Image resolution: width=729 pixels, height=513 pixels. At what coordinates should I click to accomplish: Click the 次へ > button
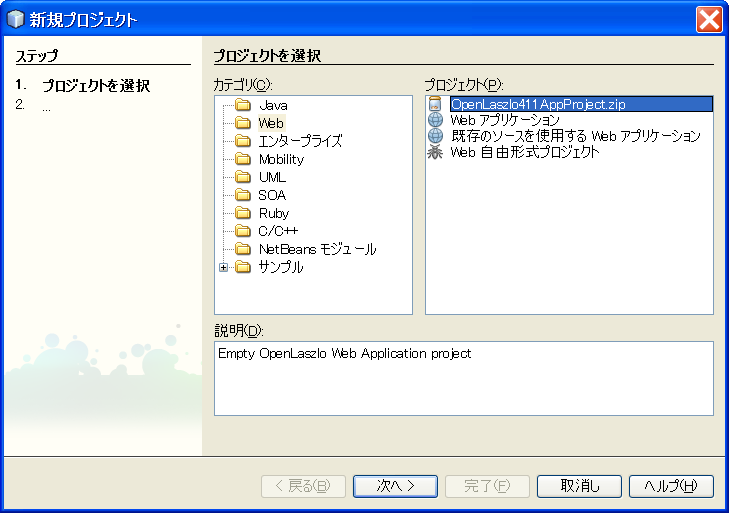(x=395, y=486)
